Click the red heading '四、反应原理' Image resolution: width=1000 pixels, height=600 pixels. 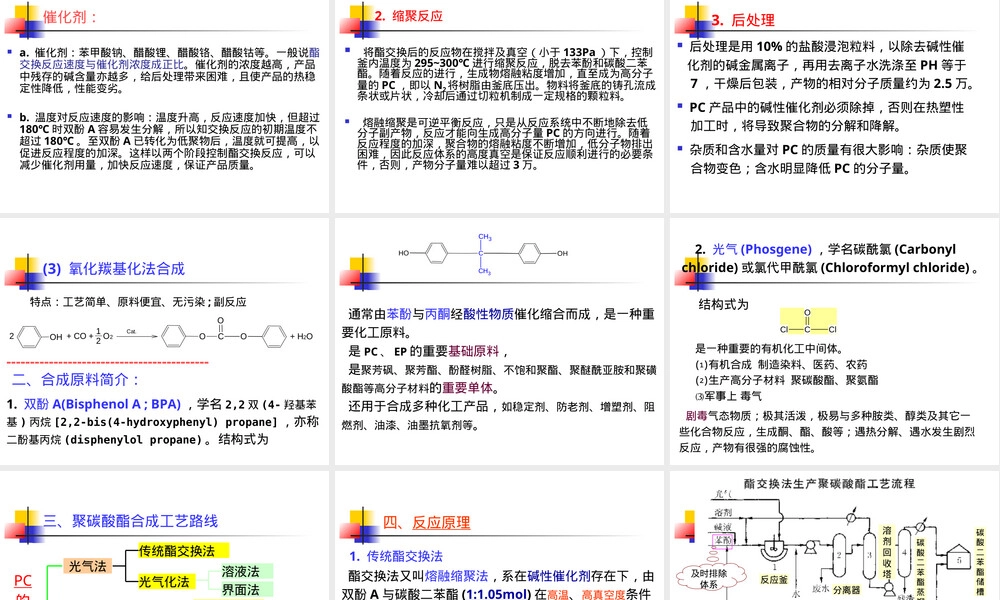(427, 523)
